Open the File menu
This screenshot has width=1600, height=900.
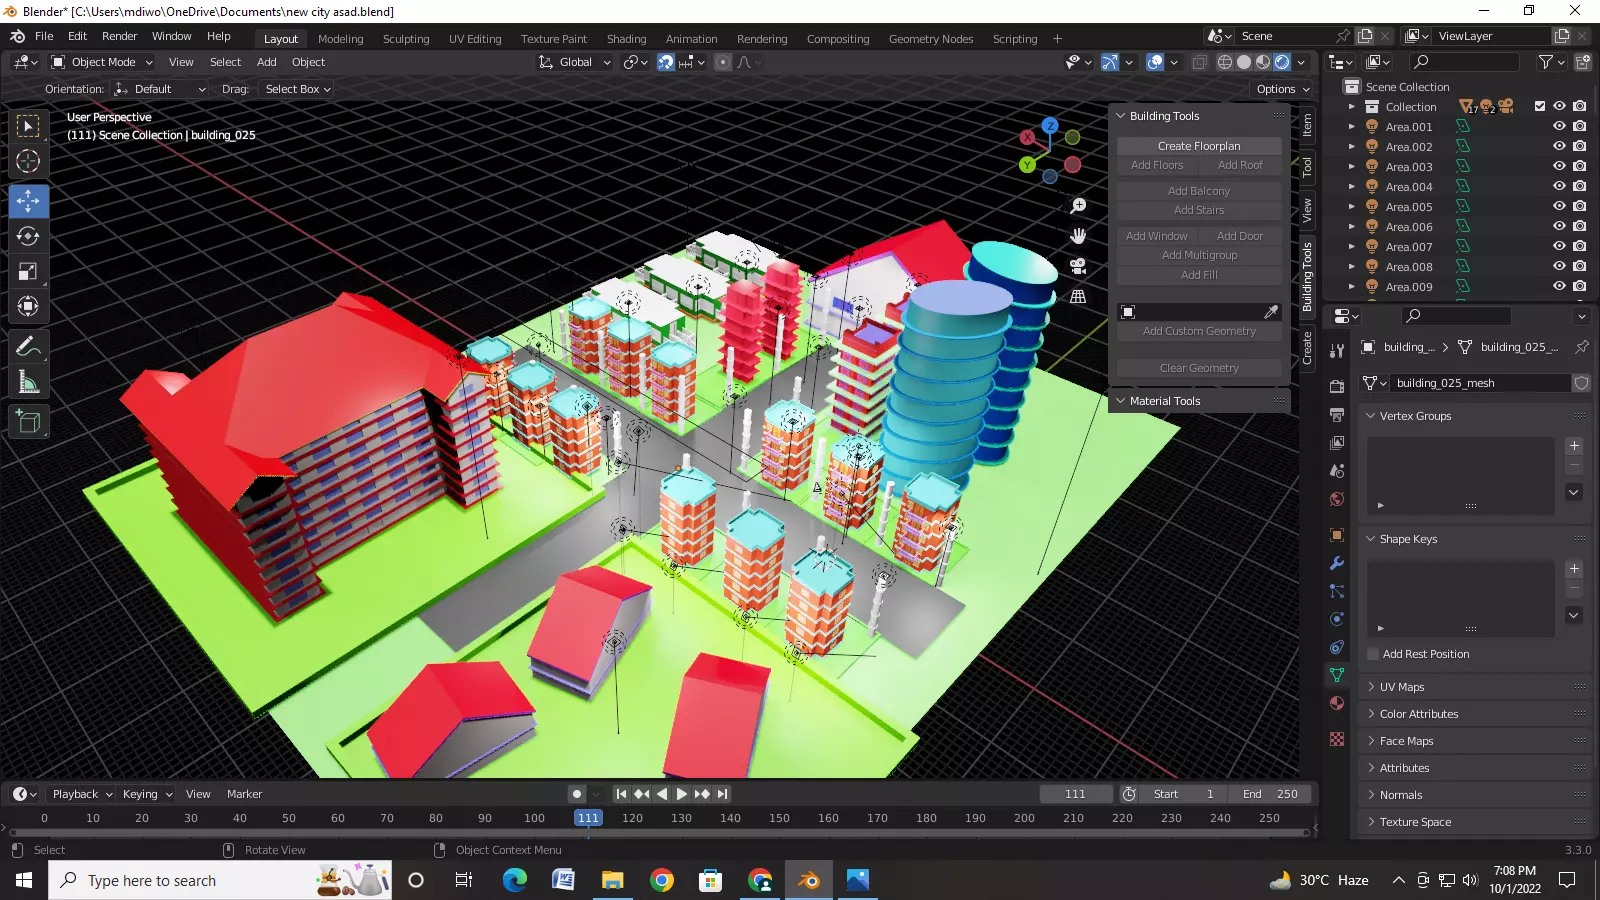[44, 36]
